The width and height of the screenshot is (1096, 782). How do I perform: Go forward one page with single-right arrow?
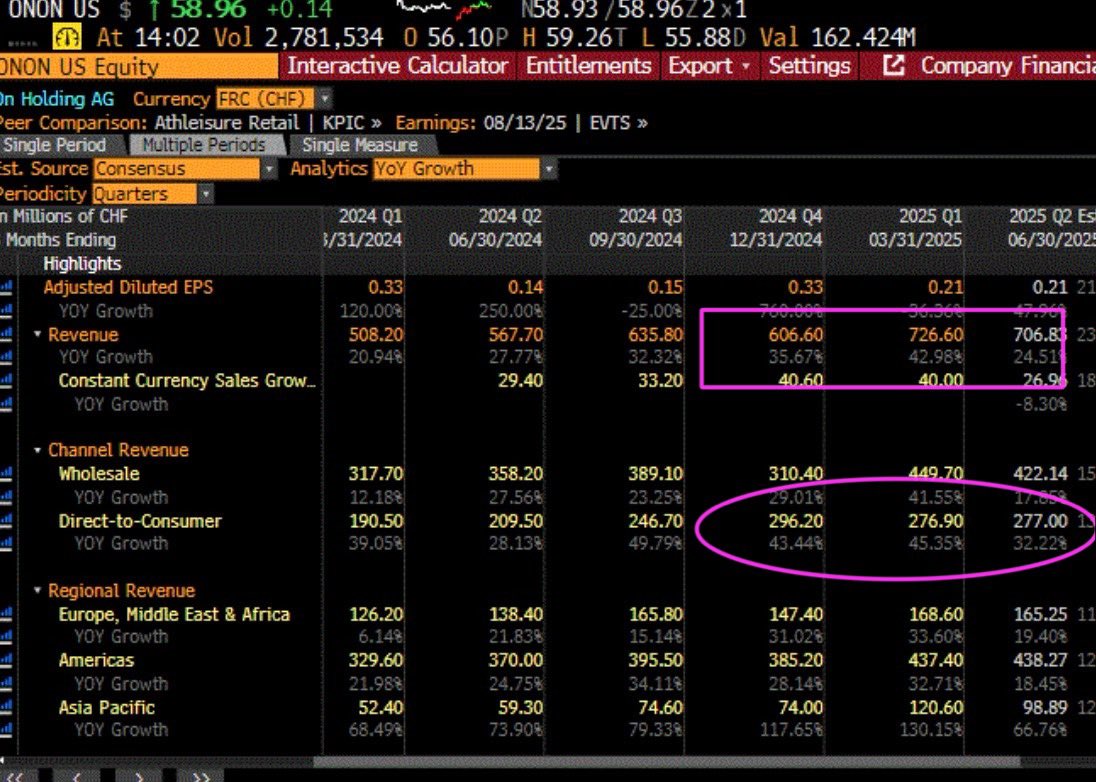click(139, 776)
